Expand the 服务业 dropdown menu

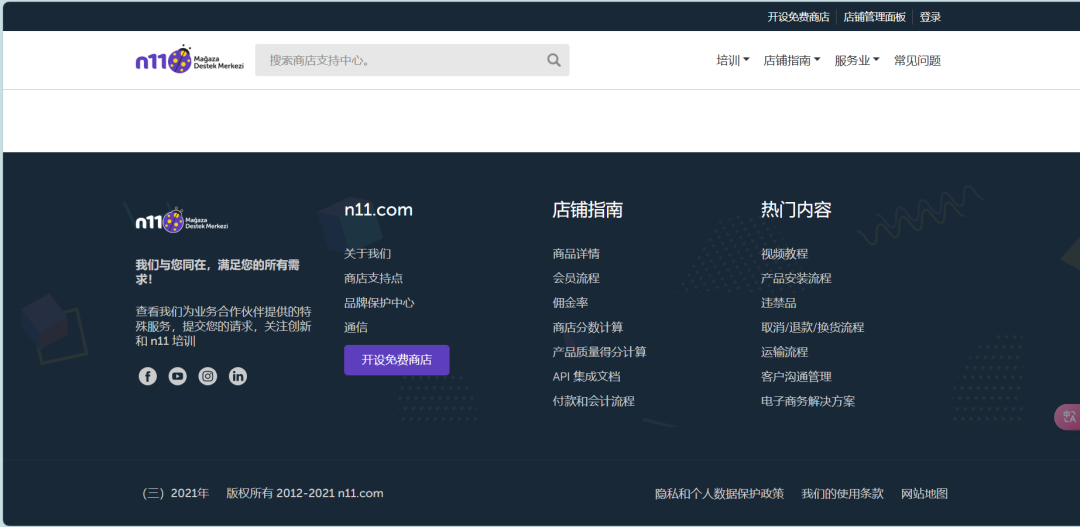pyautogui.click(x=856, y=60)
